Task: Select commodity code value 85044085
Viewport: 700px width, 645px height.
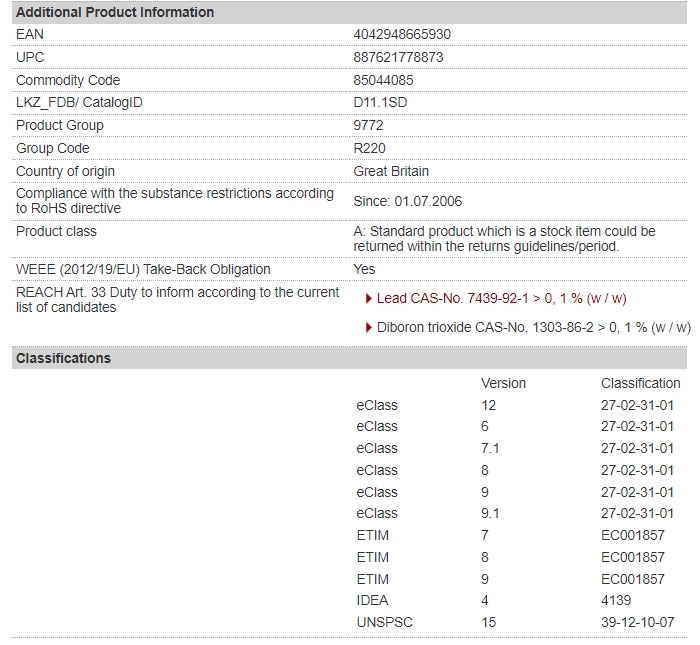Action: coord(383,80)
